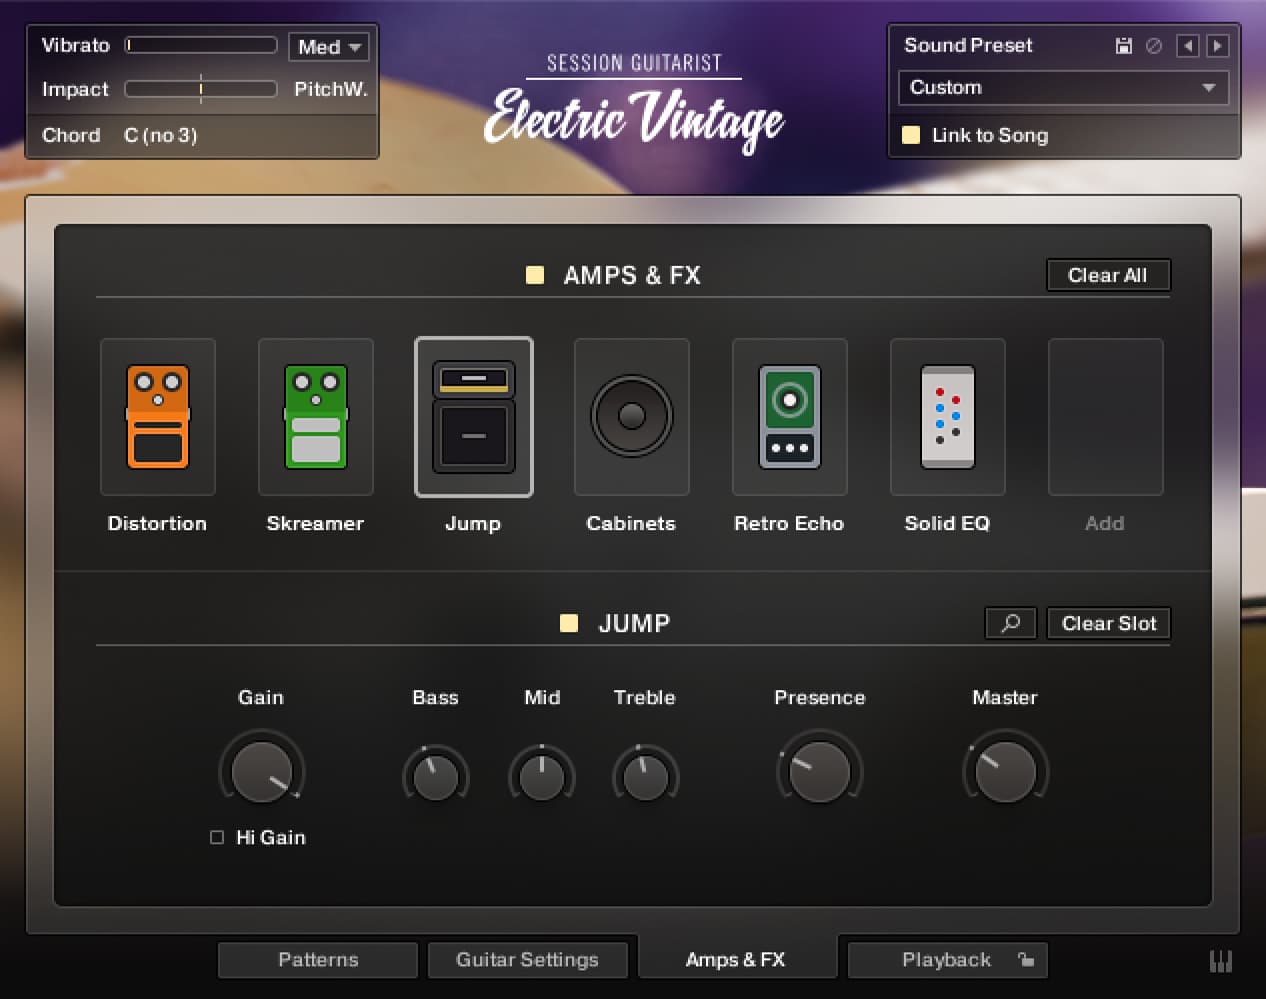Image resolution: width=1266 pixels, height=999 pixels.
Task: Browse amps with the magnifier dropdown
Action: [x=1010, y=623]
